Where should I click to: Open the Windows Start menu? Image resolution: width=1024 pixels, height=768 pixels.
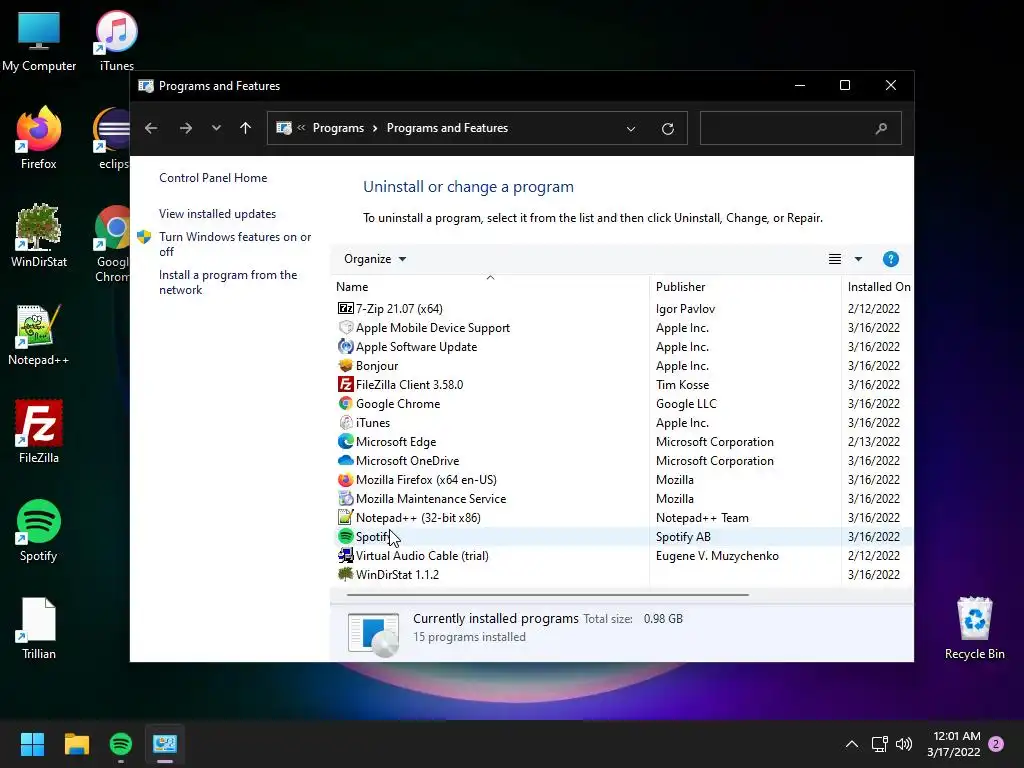pyautogui.click(x=32, y=744)
